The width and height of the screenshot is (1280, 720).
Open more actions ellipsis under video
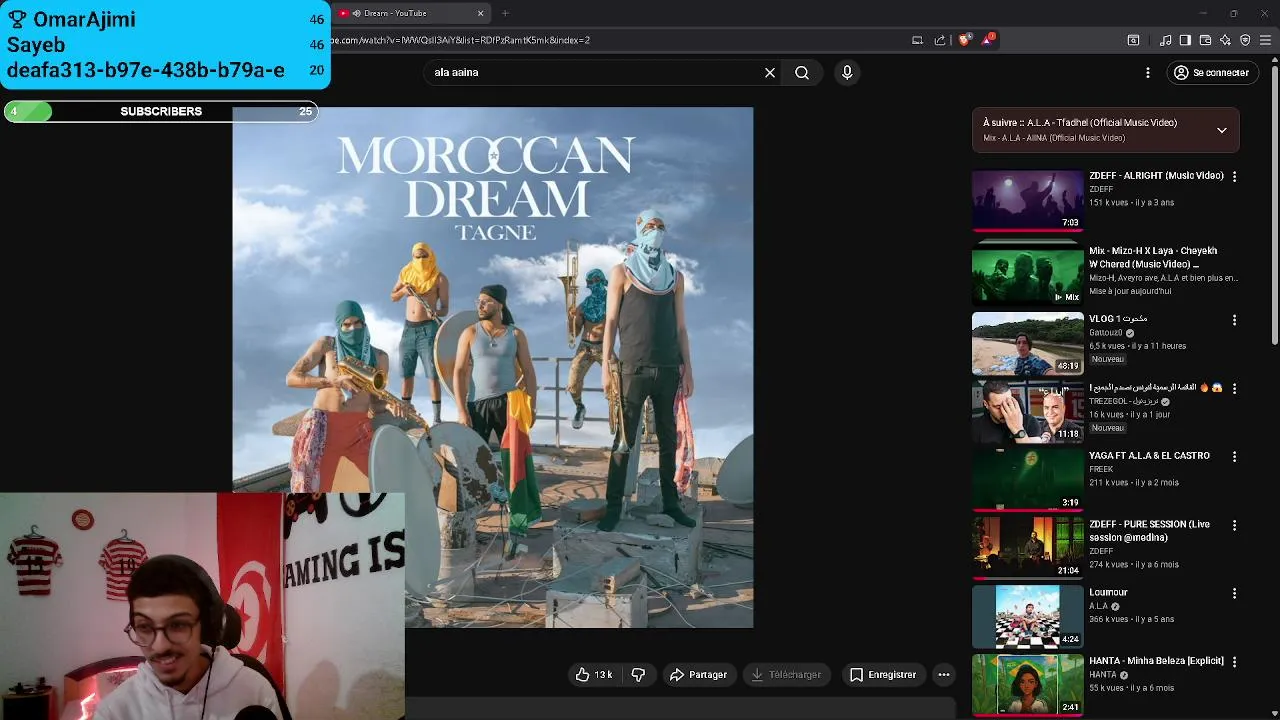click(944, 675)
